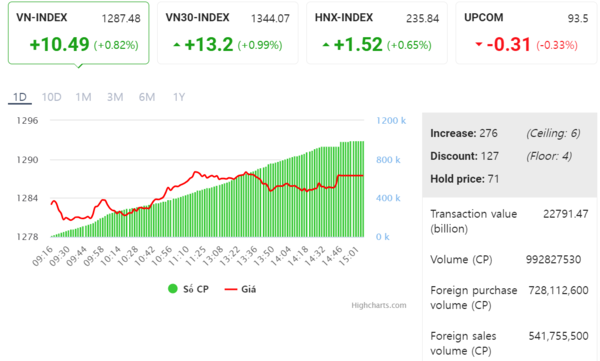Viewport: 600px width, 361px height.
Task: Click the red down arrow on UPCOM
Action: pyautogui.click(x=478, y=44)
